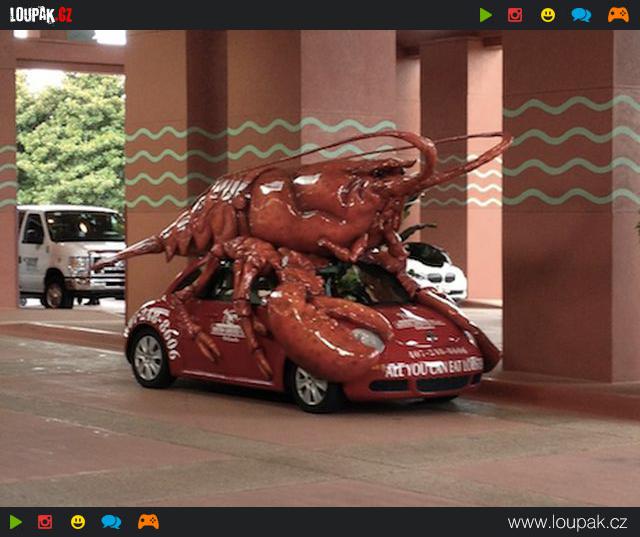
Task: Click the white car behind the lobster
Action: pos(435,268)
